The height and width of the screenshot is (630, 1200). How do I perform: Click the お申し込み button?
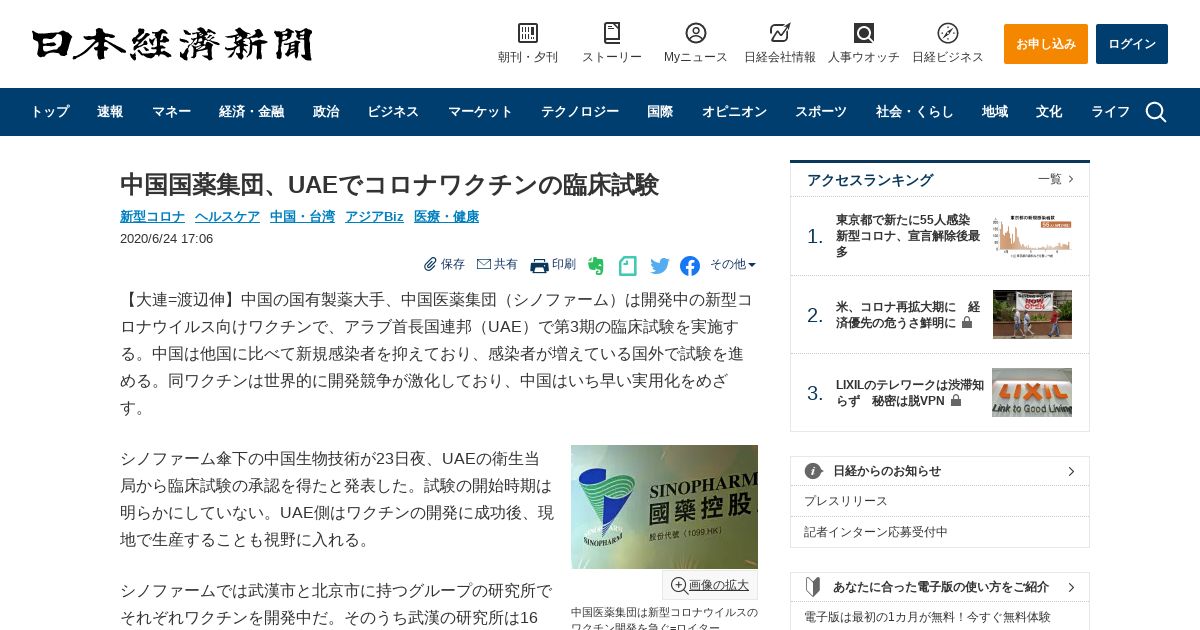pyautogui.click(x=1046, y=44)
